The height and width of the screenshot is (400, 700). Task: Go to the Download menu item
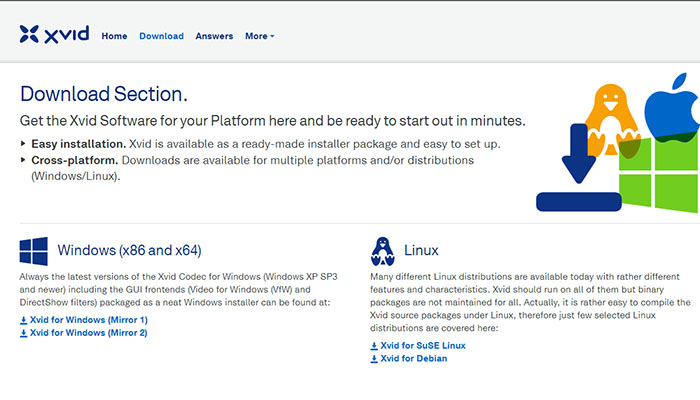point(161,36)
